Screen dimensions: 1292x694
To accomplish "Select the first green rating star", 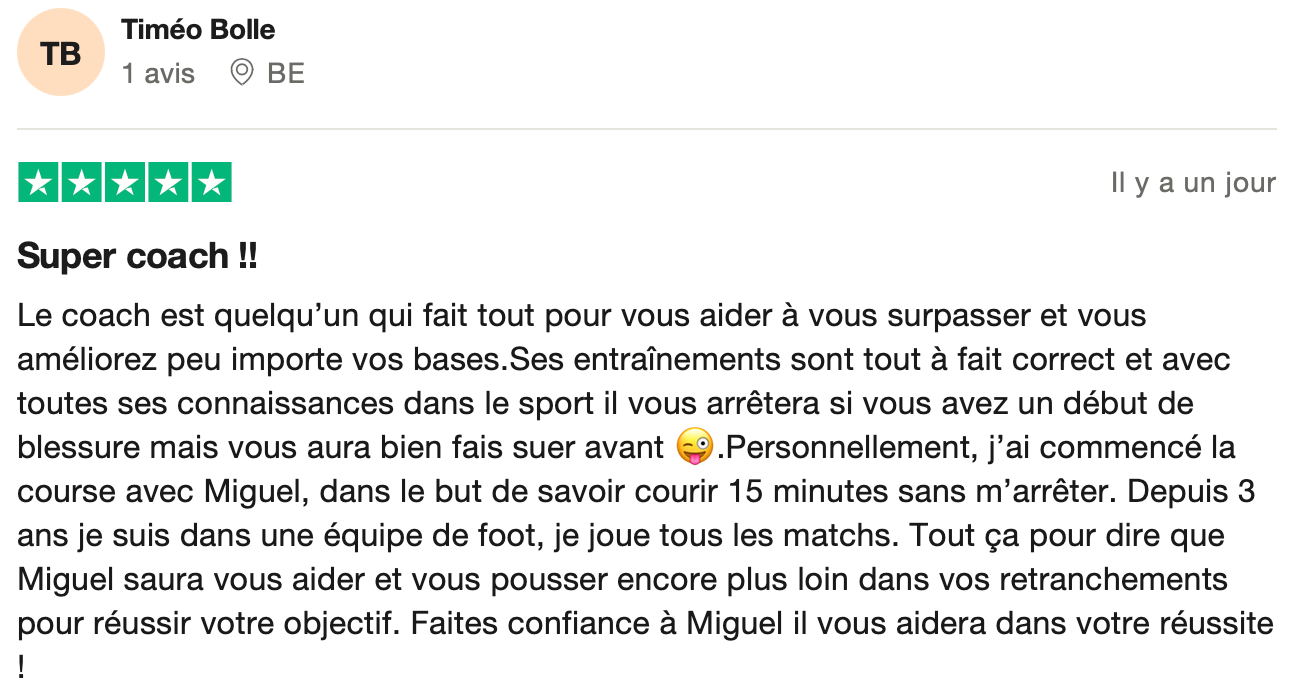I will click(39, 183).
